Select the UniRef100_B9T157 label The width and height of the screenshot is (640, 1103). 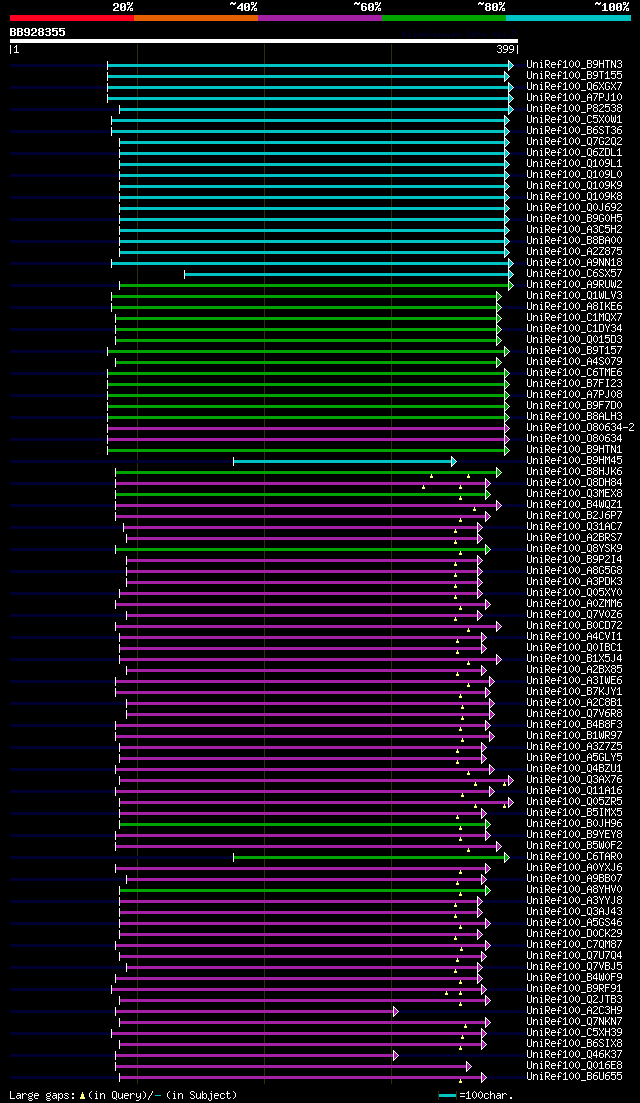tap(574, 350)
